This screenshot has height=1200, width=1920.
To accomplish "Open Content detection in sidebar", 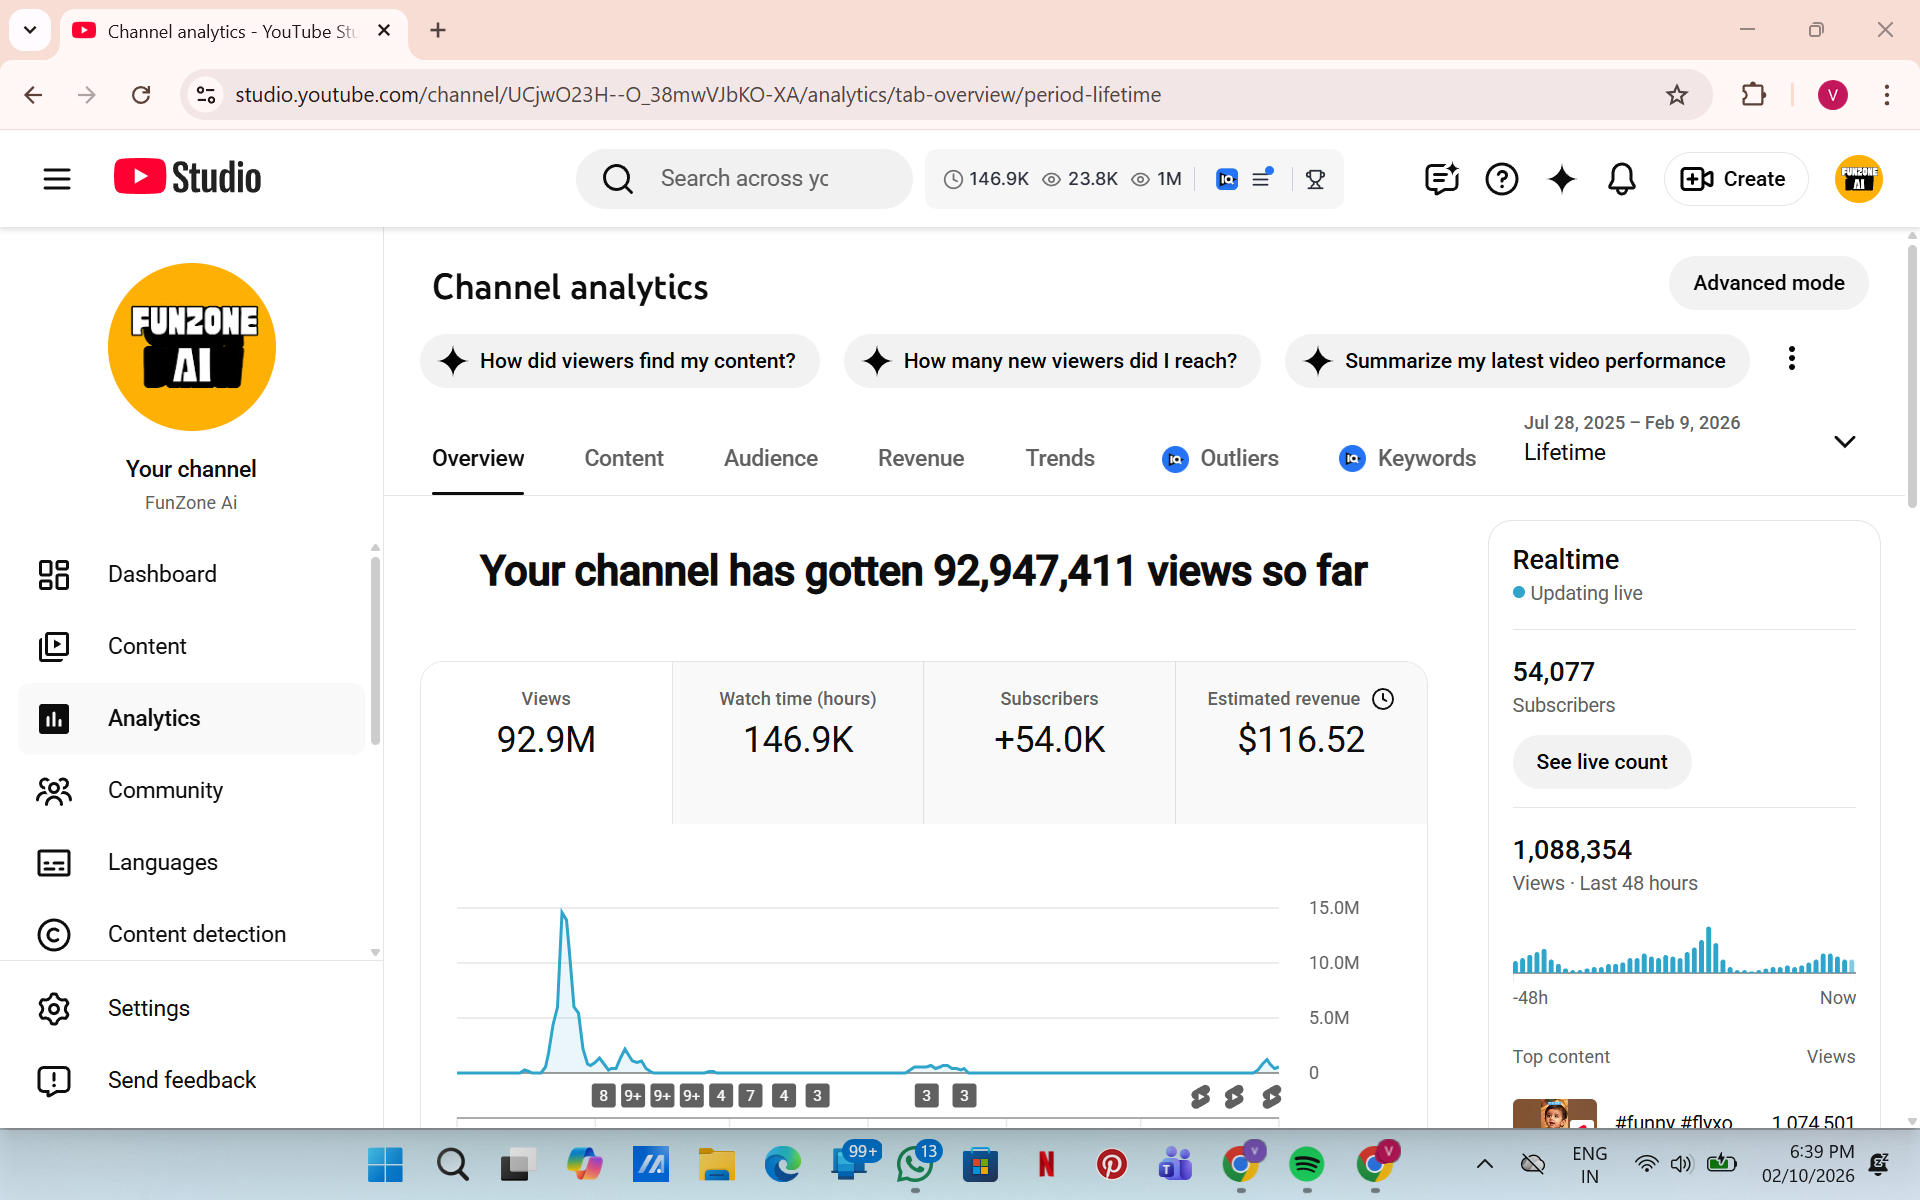I will 196,934.
